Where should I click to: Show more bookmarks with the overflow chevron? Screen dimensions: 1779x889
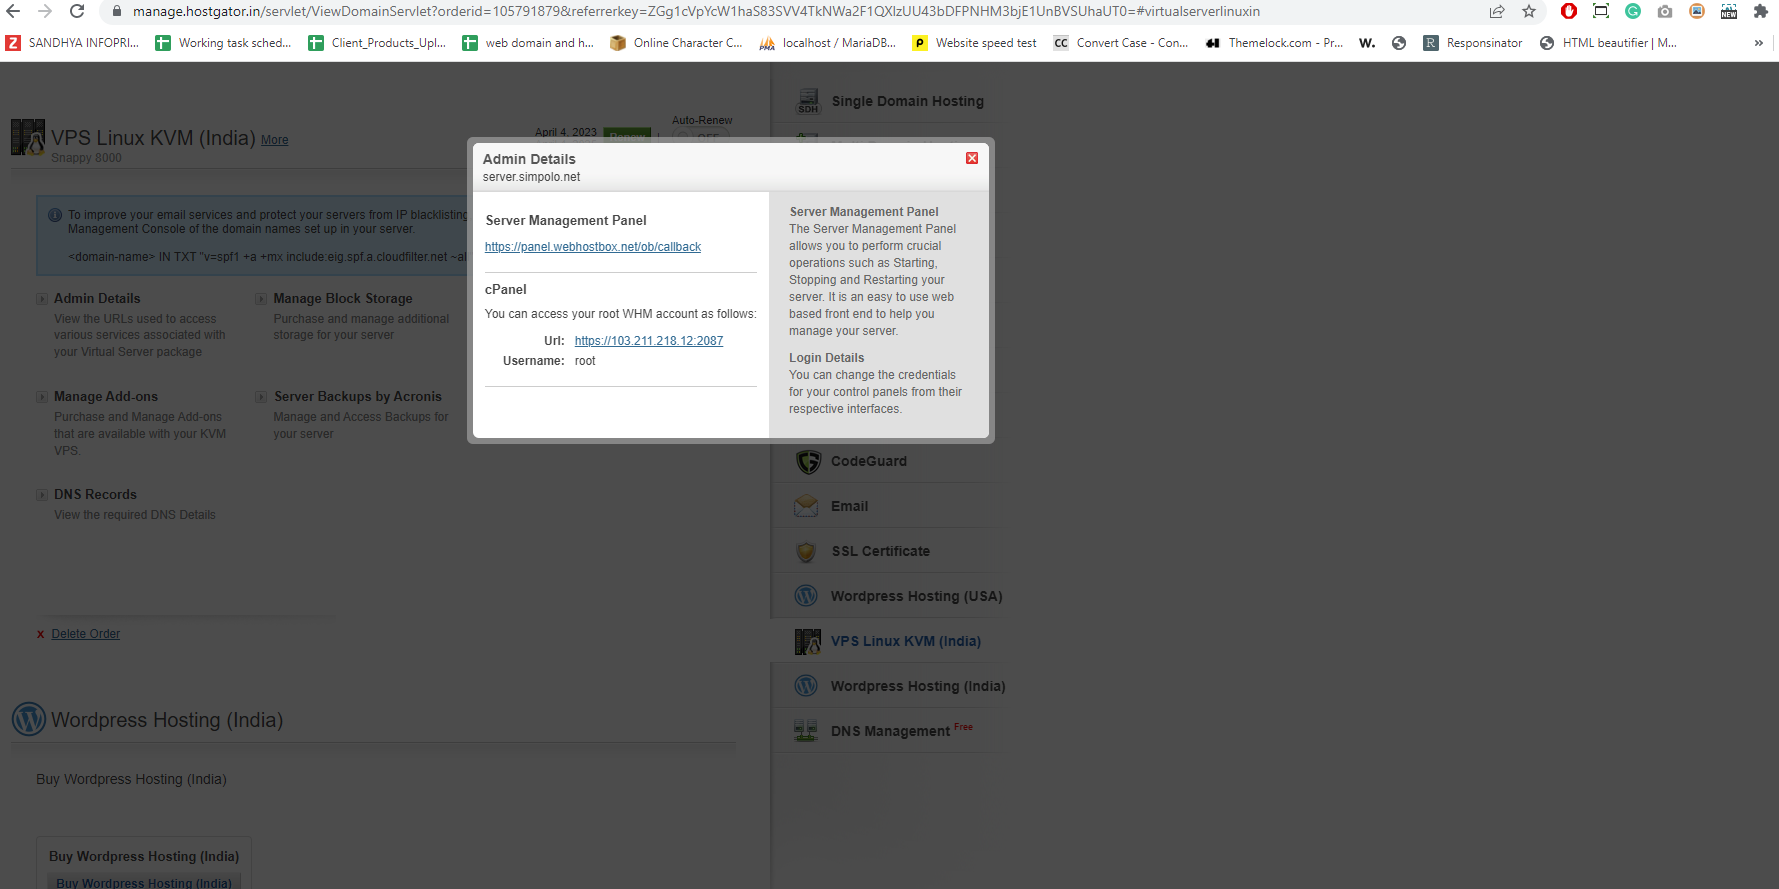pos(1758,43)
